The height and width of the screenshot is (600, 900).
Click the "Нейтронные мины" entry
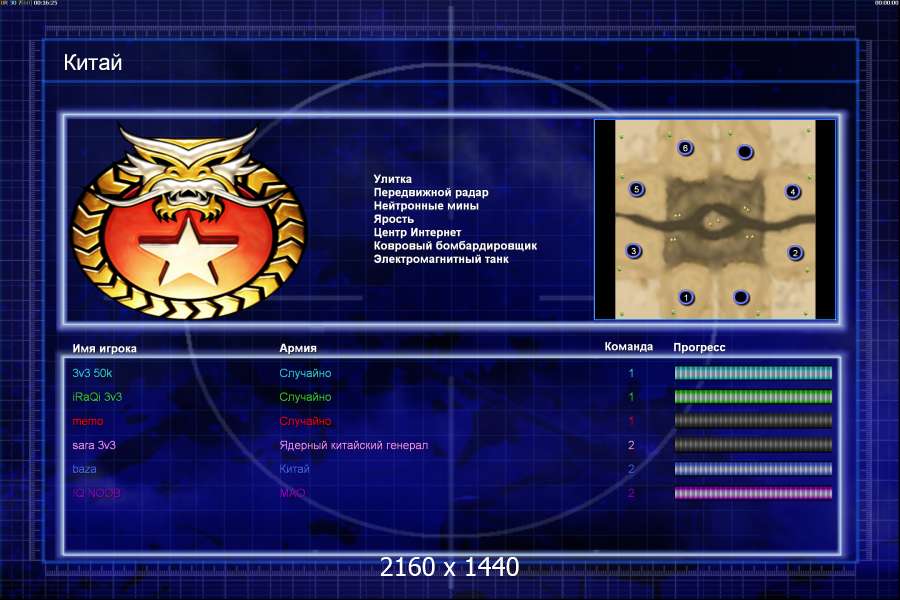tap(426, 206)
